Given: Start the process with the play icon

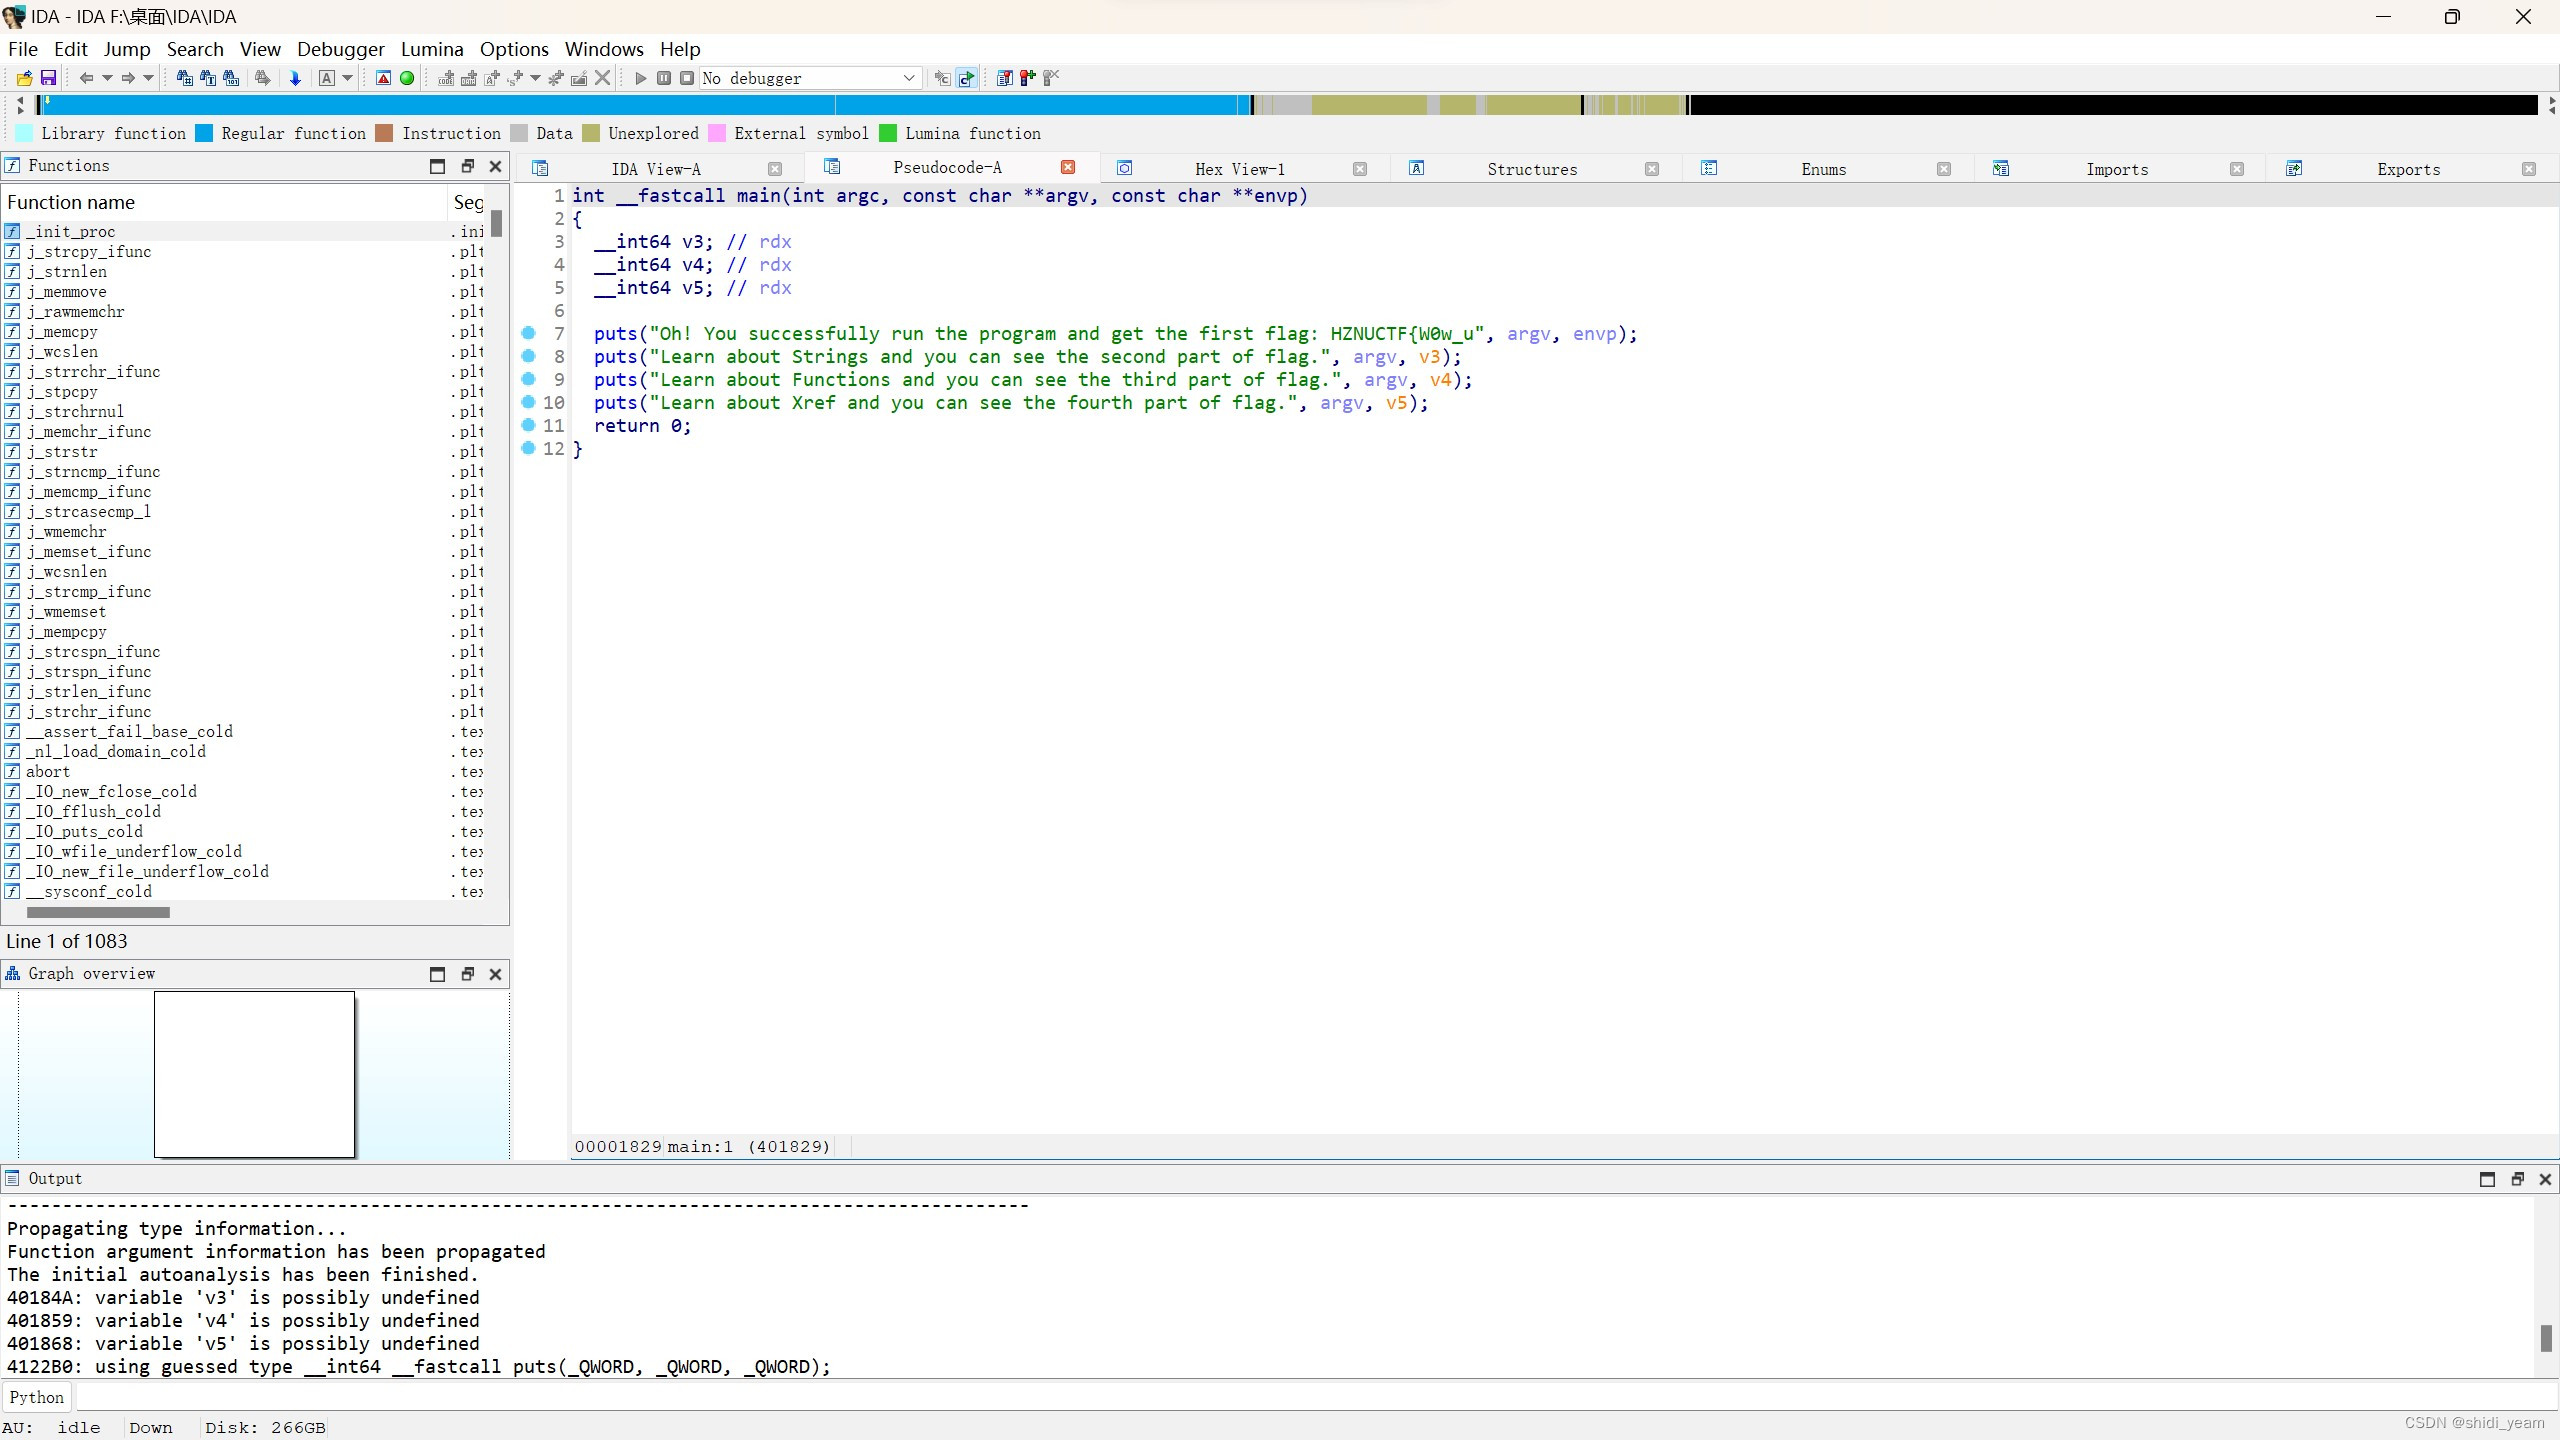Looking at the screenshot, I should [x=640, y=77].
